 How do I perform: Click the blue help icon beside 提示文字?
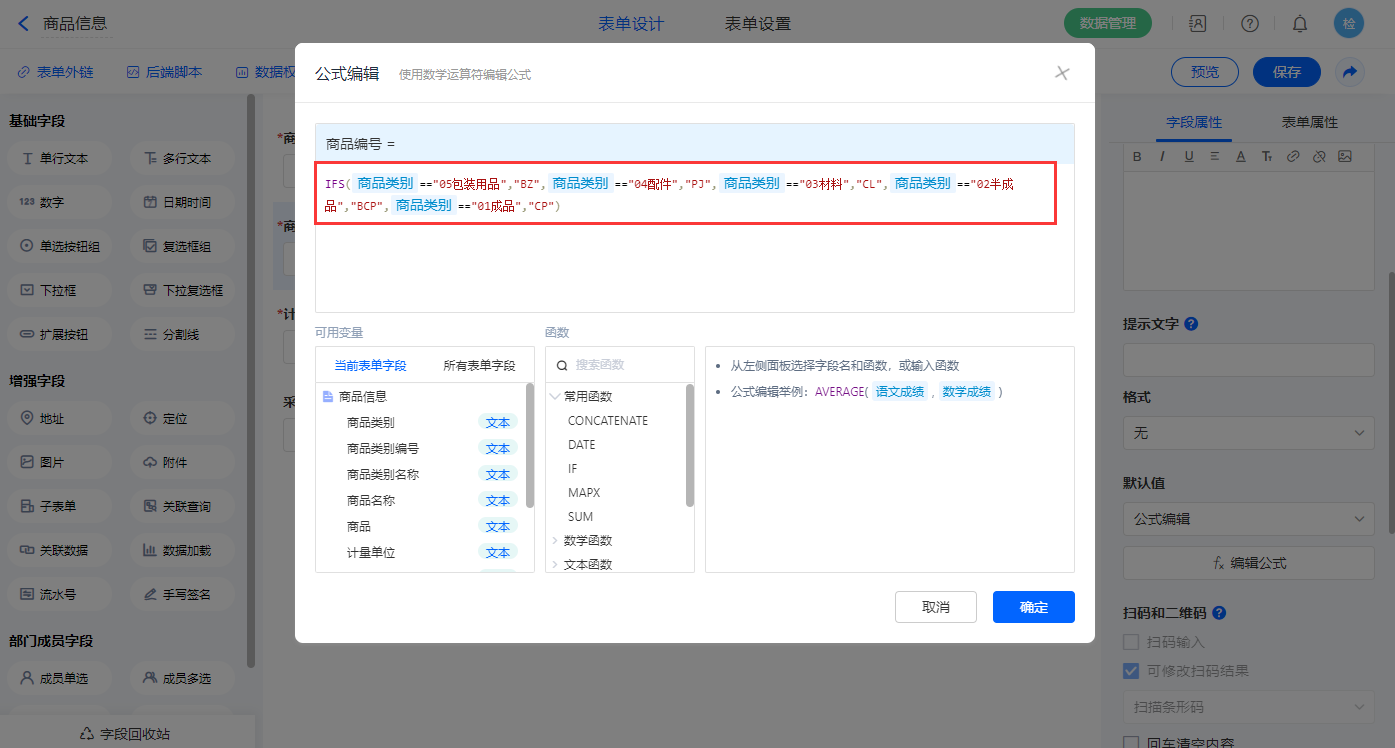coord(1191,324)
